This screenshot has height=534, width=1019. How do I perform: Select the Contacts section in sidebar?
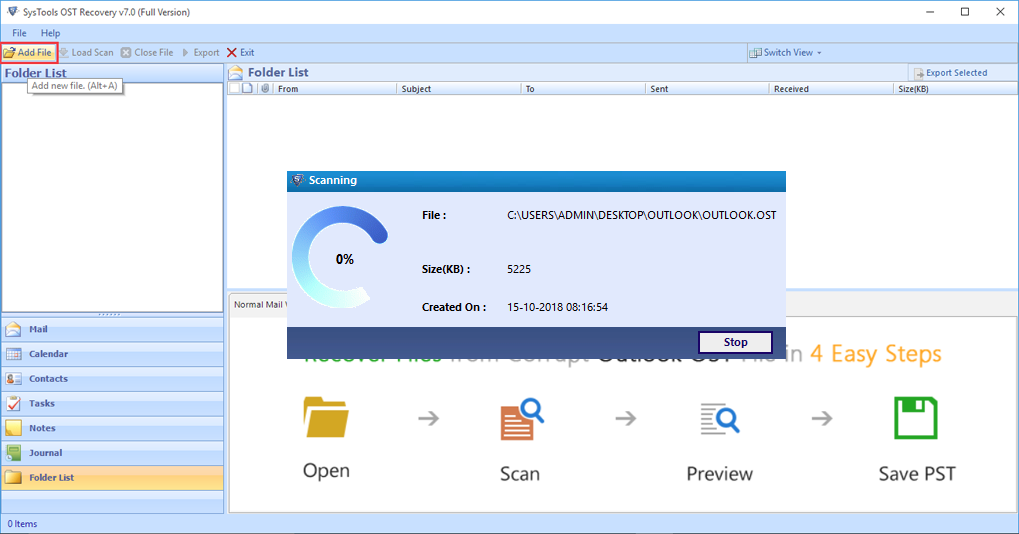[112, 379]
